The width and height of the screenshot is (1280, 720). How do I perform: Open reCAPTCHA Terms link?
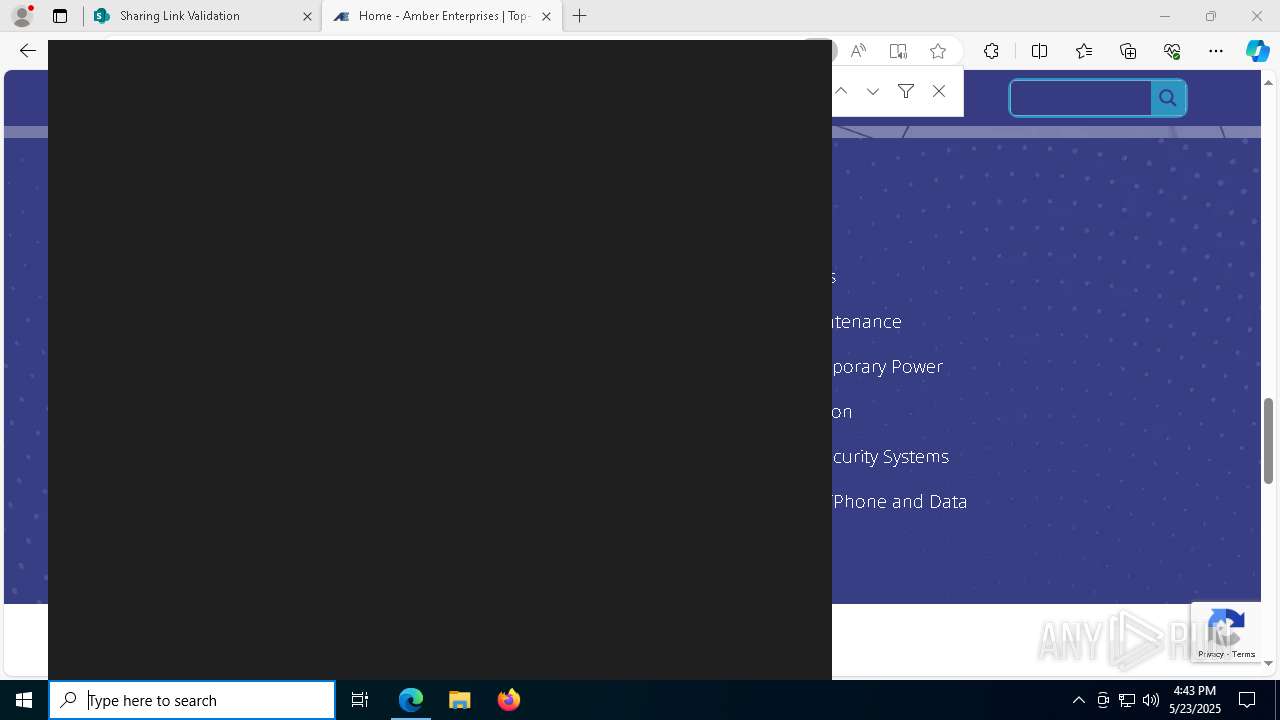tap(1244, 654)
